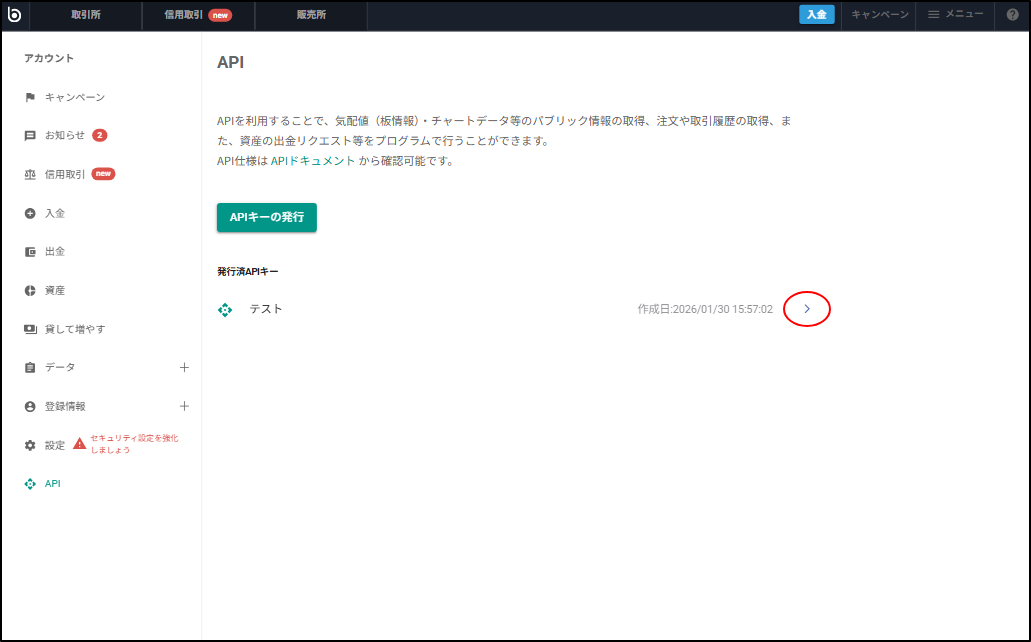Expand the データ section with plus sign
The width and height of the screenshot is (1031, 642).
pos(184,367)
